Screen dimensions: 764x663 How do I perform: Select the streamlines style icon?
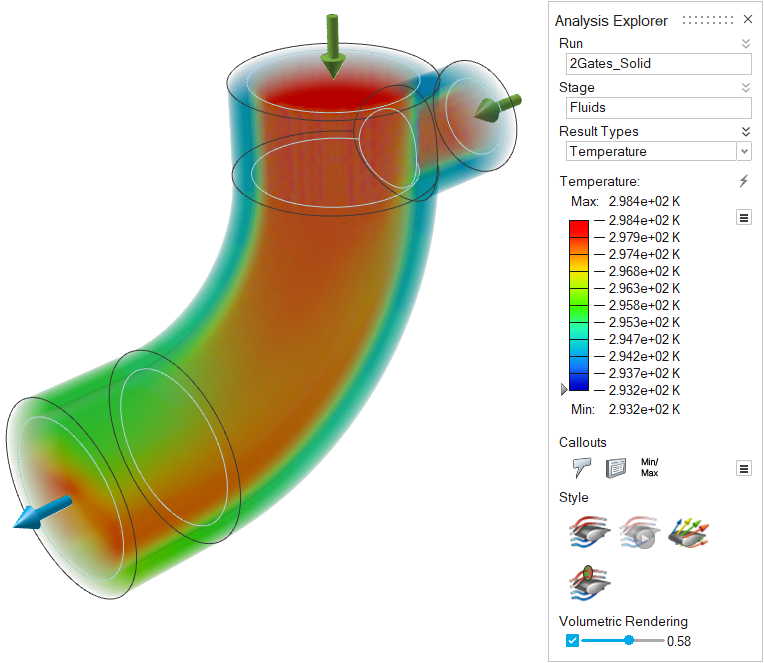point(589,533)
